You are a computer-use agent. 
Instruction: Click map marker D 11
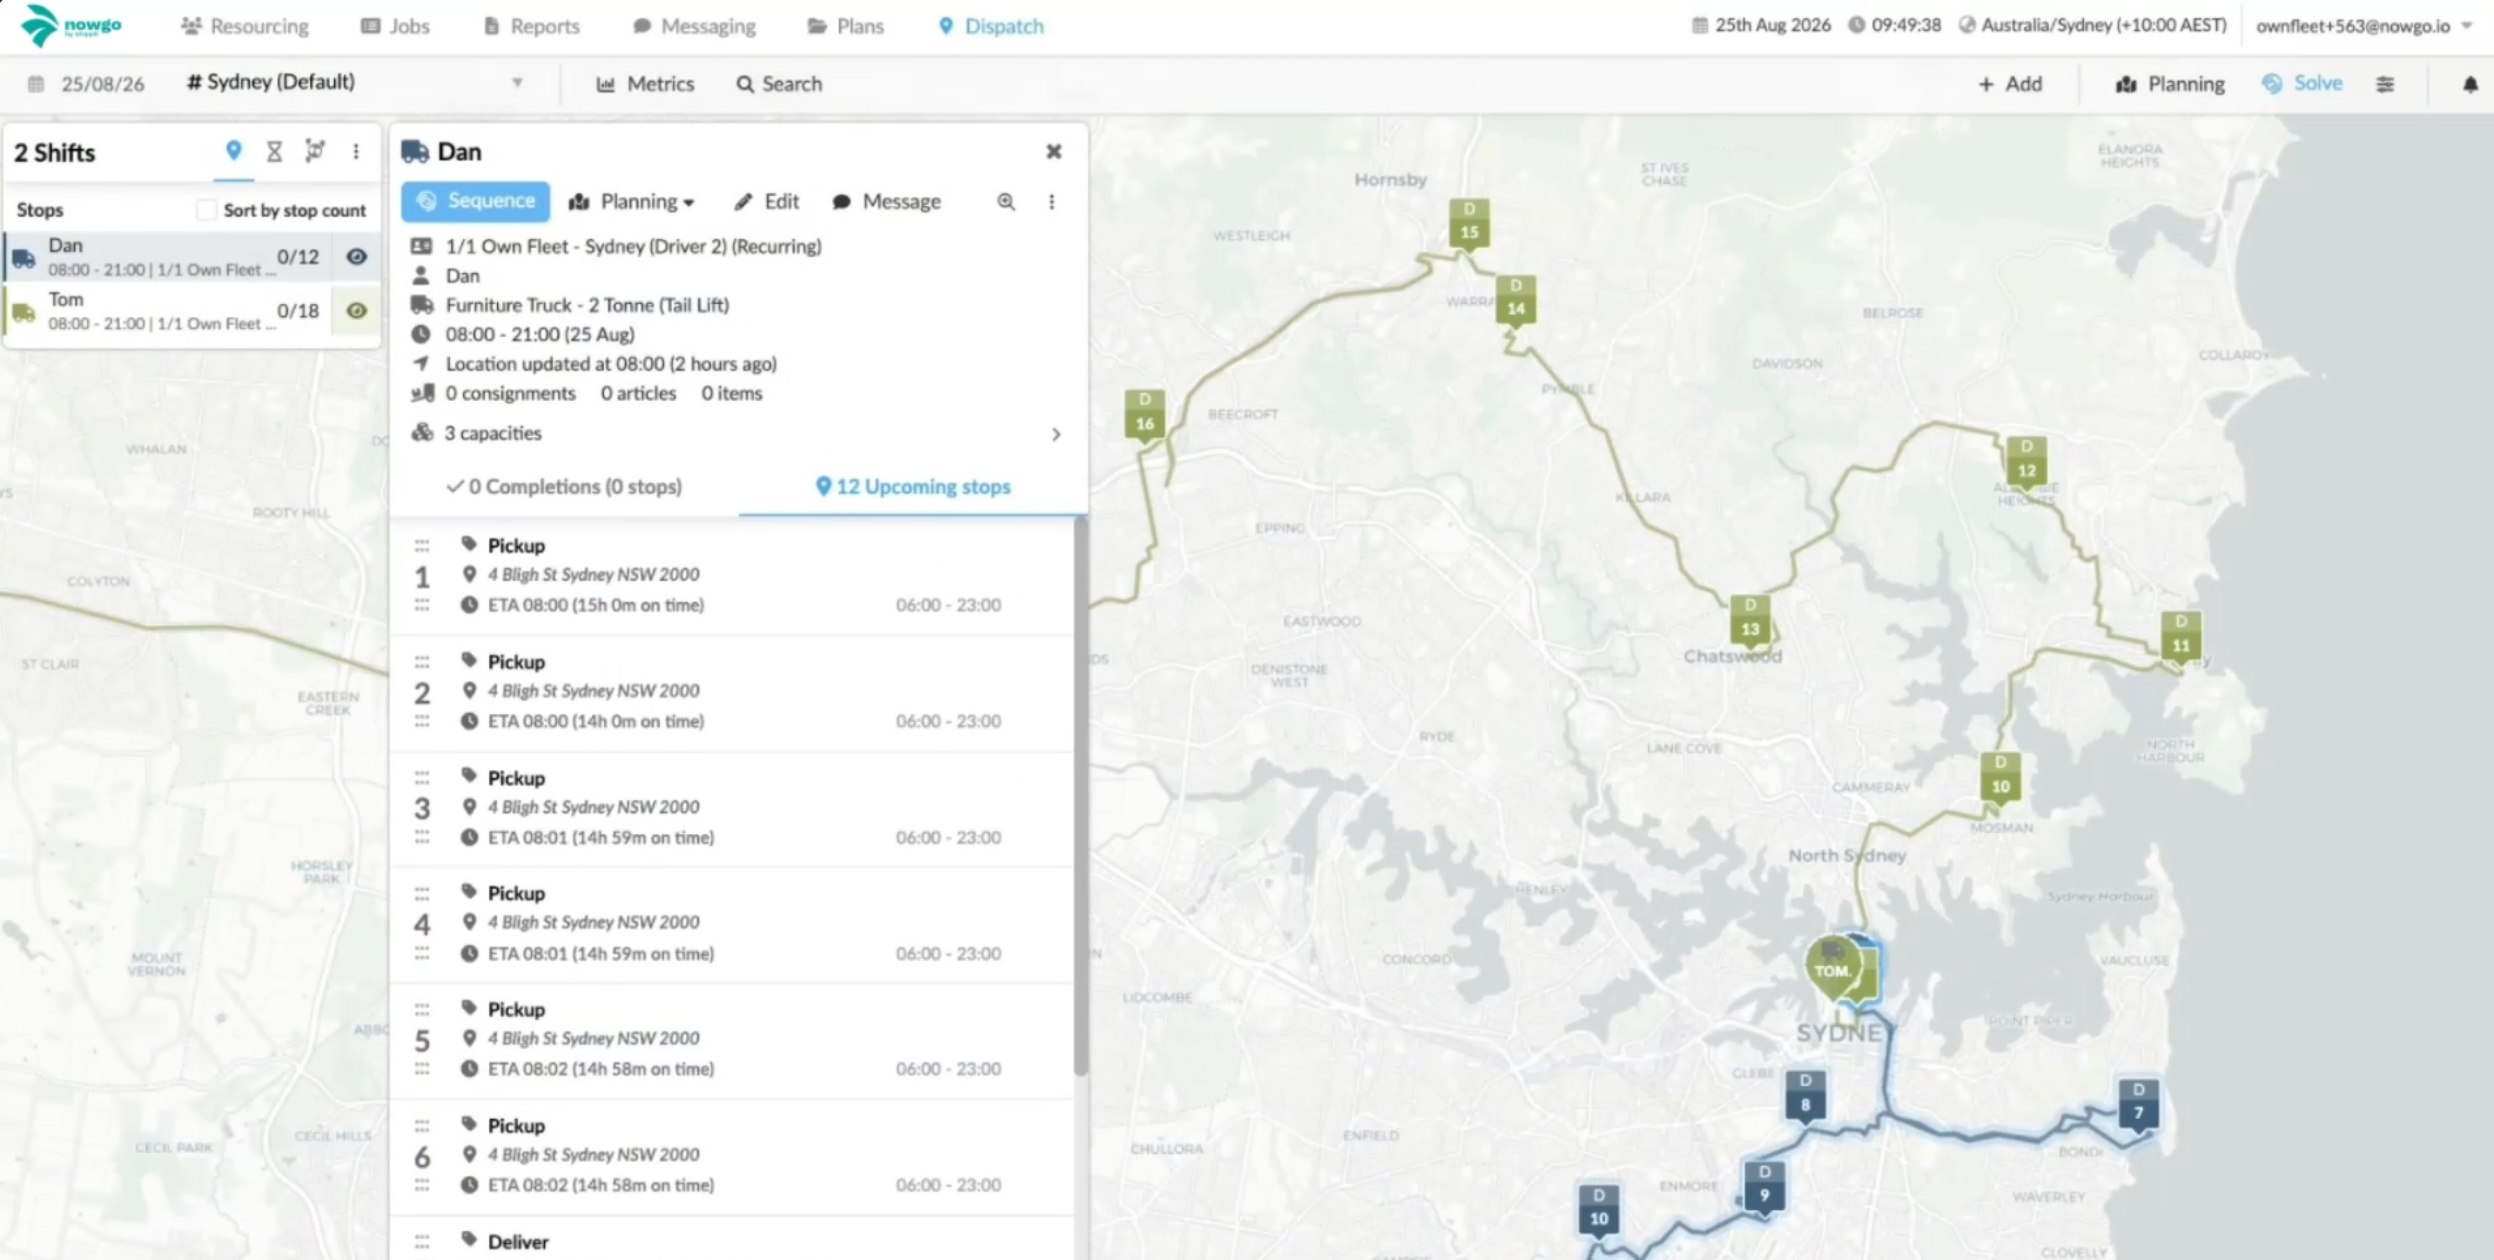(2180, 638)
